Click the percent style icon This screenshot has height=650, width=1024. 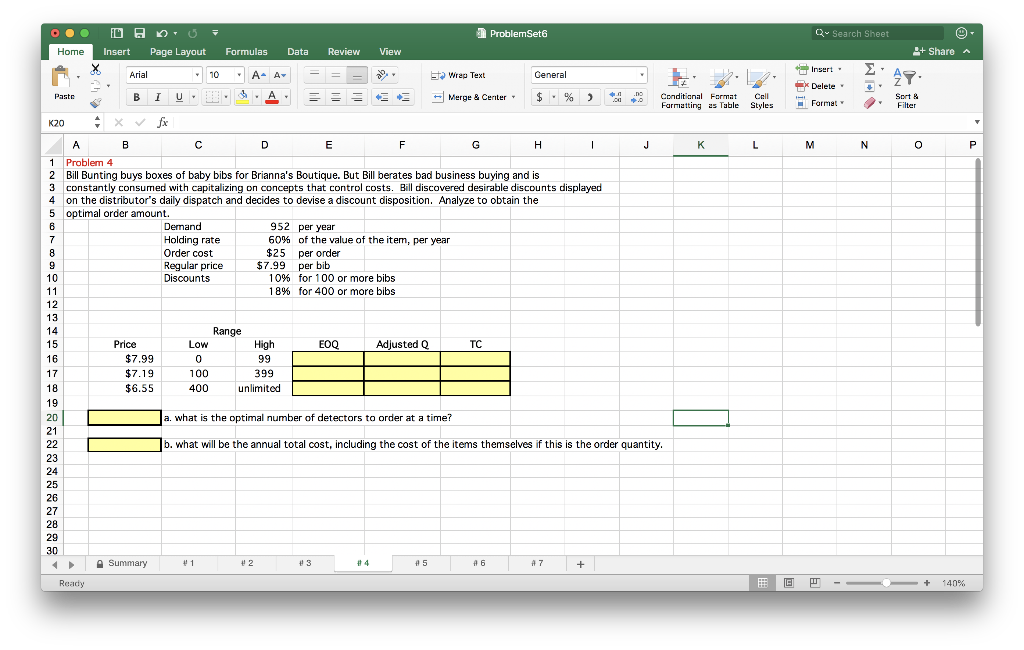tap(570, 97)
